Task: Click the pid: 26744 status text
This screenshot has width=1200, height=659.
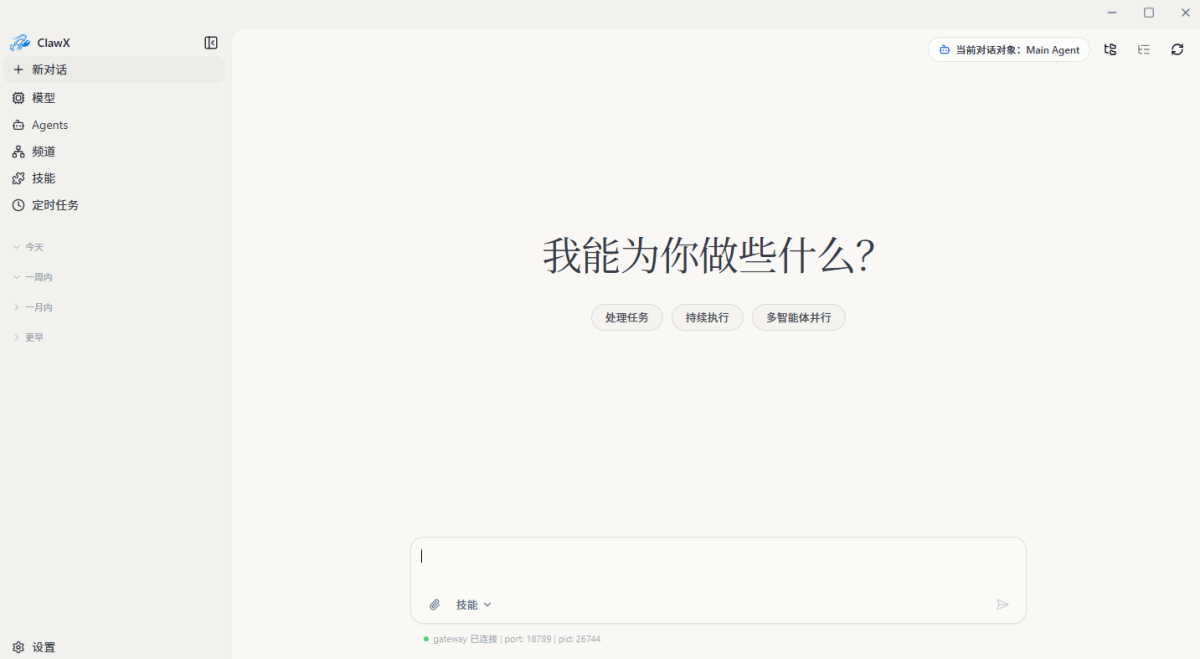Action: 579,639
